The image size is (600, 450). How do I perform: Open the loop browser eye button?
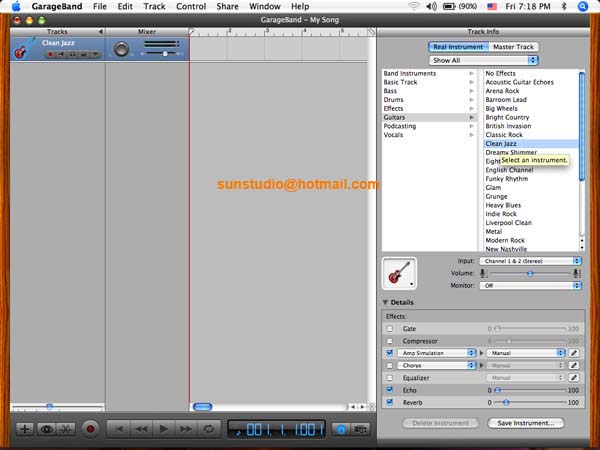[x=47, y=429]
